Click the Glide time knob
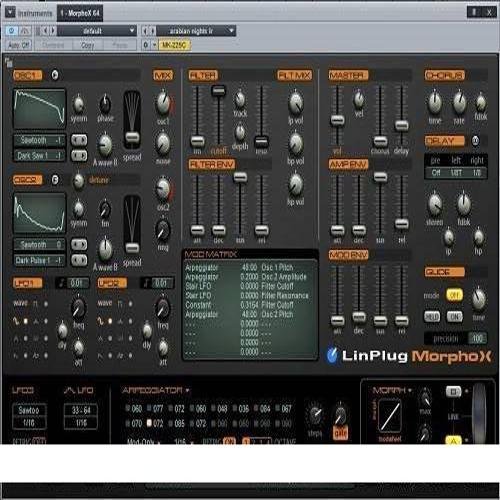The image size is (500, 500). pos(479,298)
